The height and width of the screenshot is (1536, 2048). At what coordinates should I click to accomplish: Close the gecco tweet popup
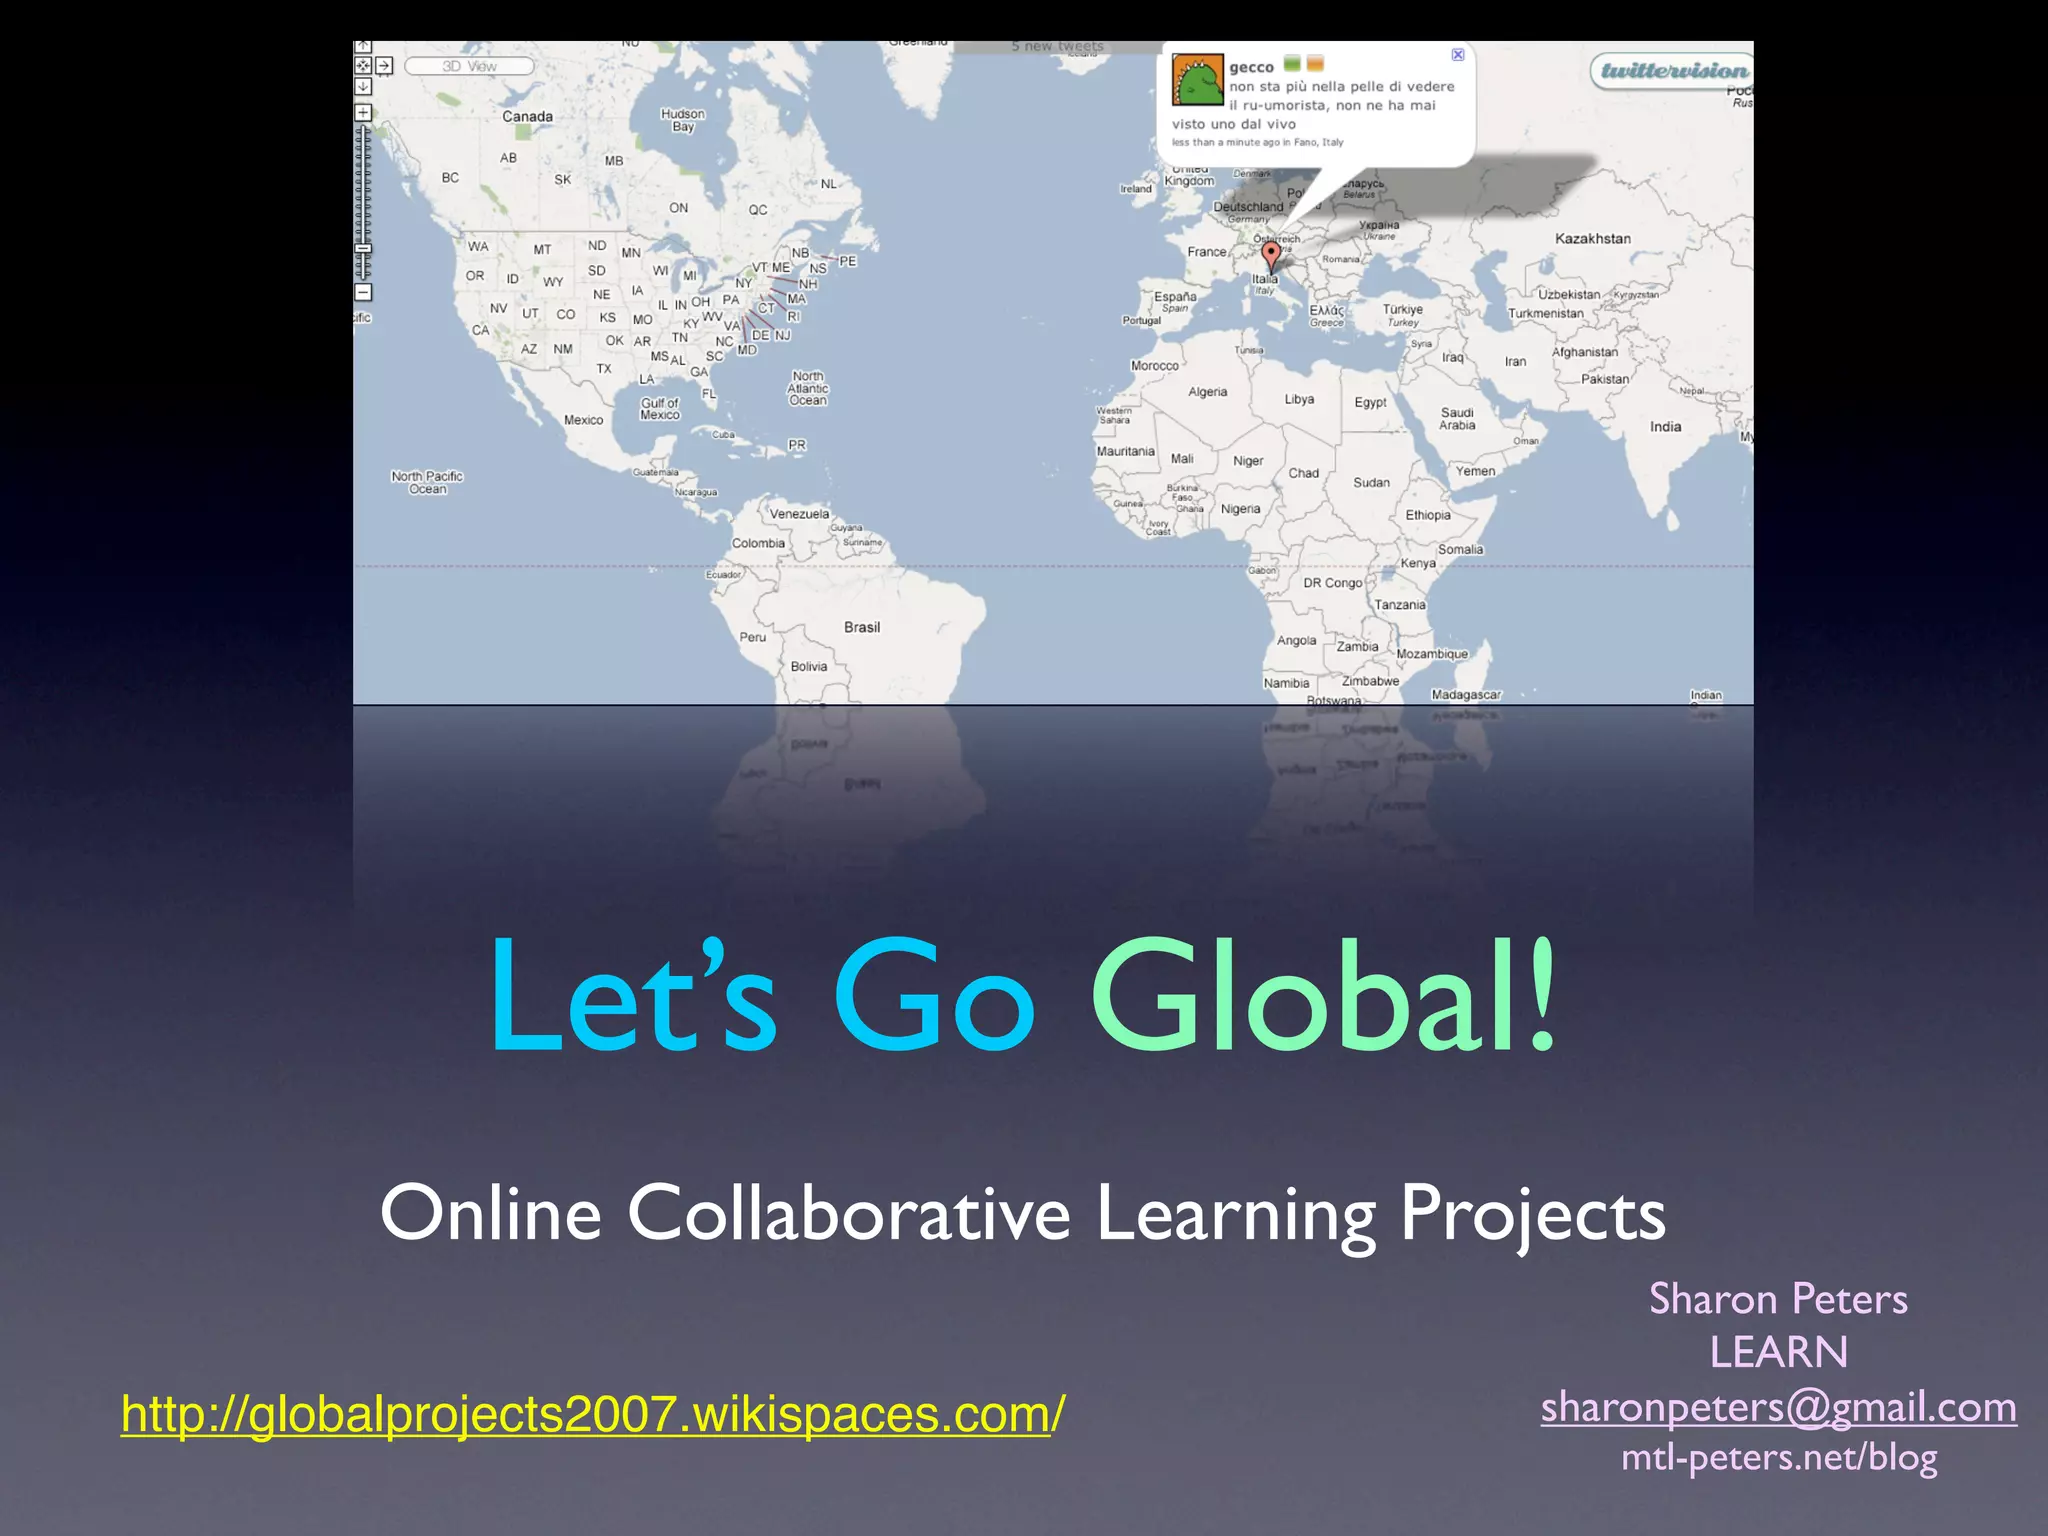[x=1458, y=55]
